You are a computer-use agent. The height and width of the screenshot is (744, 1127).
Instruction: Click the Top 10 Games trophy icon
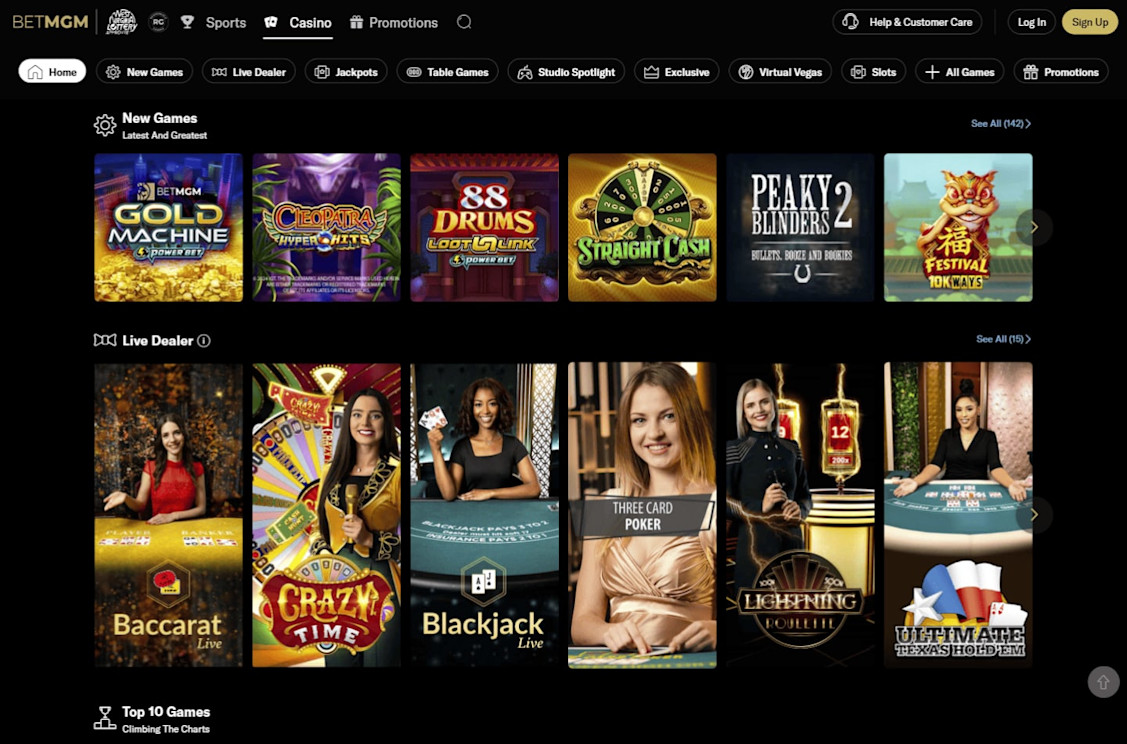click(x=105, y=718)
